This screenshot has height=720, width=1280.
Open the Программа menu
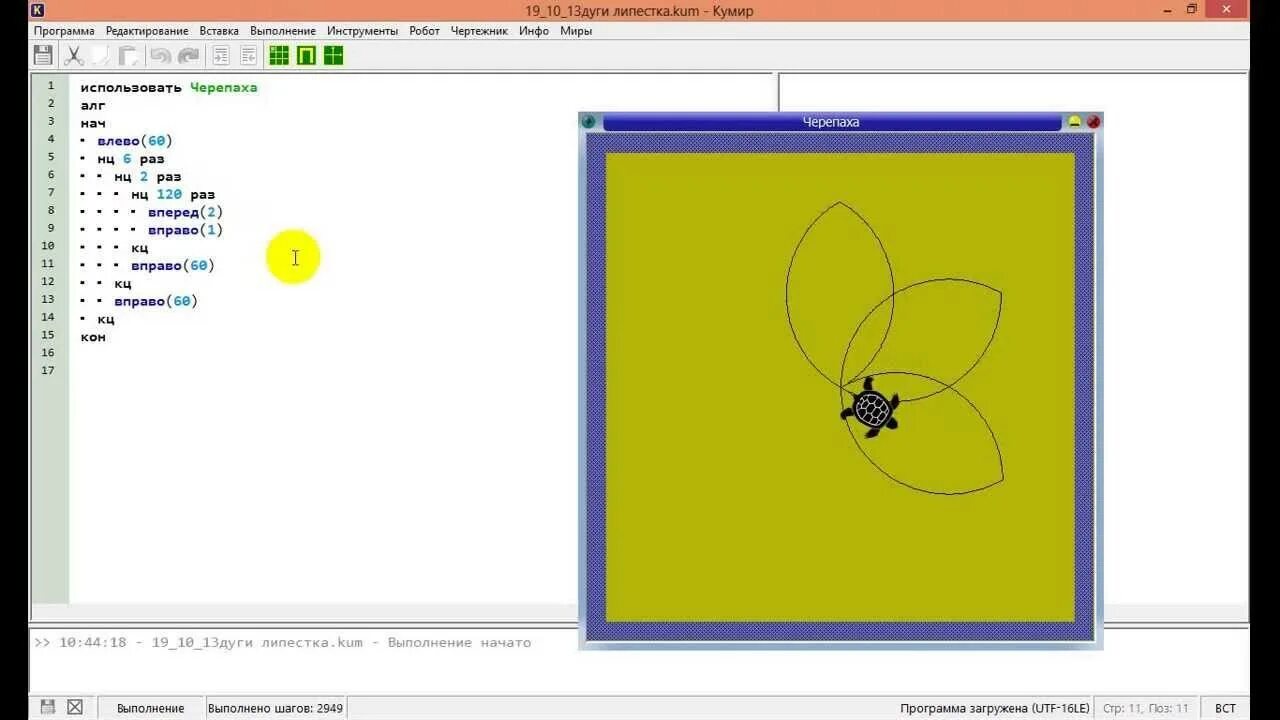pyautogui.click(x=64, y=31)
